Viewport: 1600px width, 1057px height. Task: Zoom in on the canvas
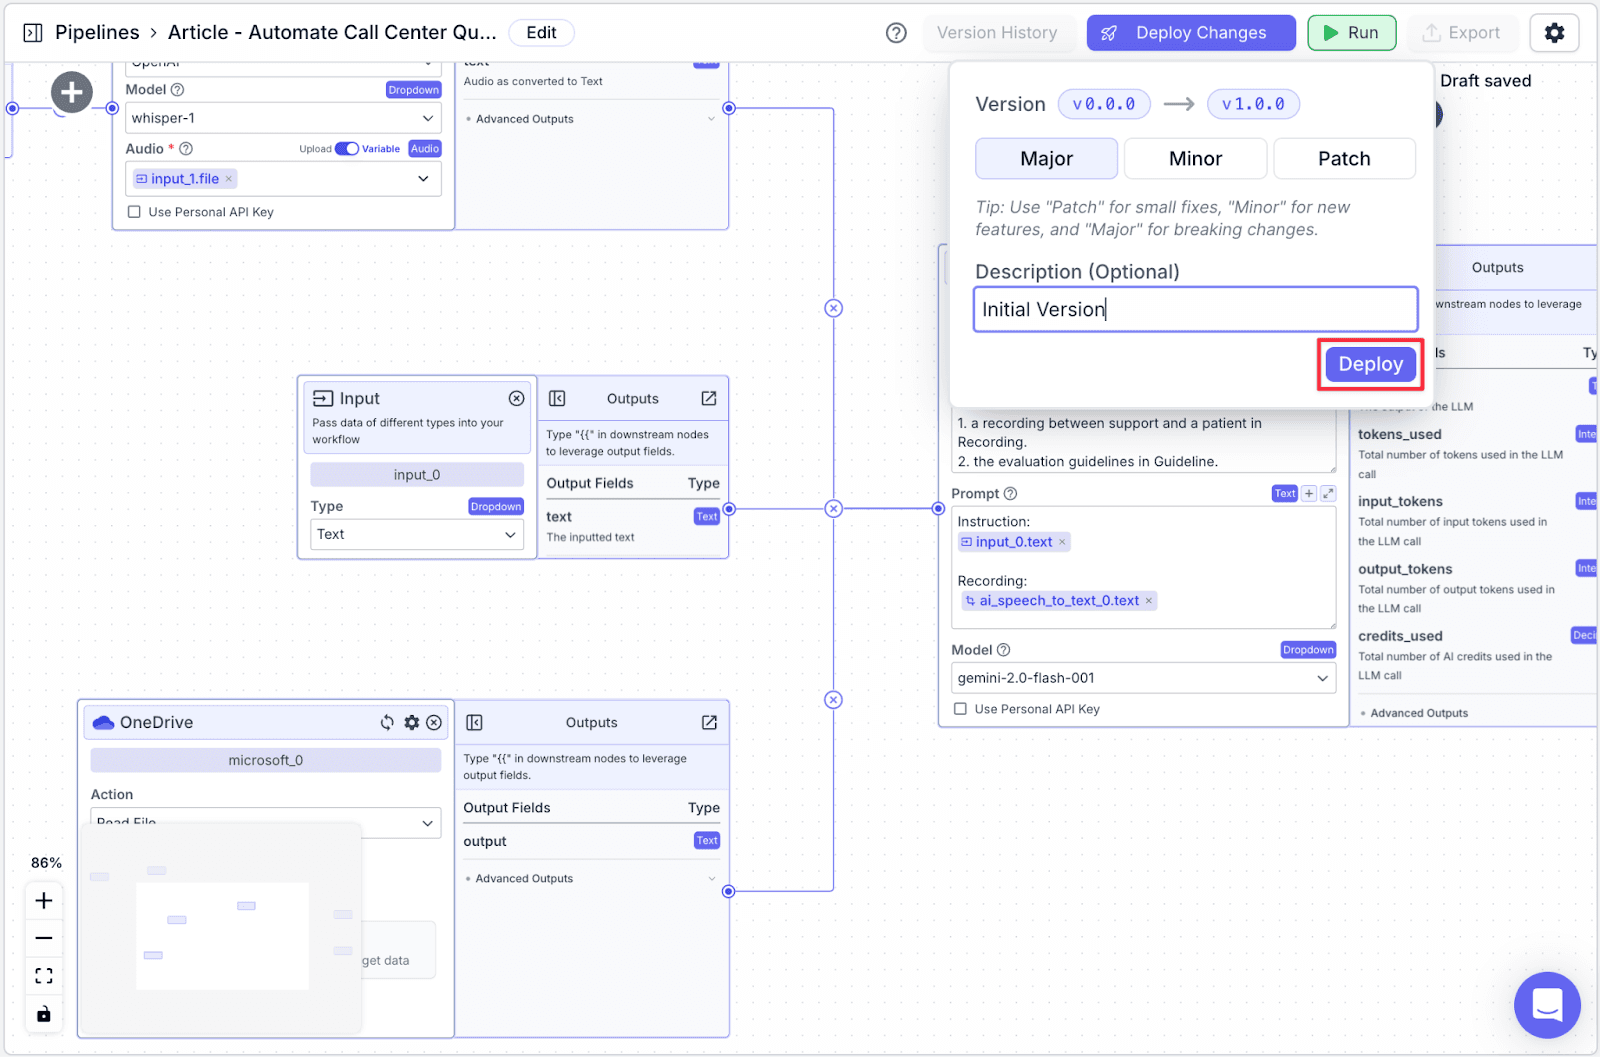(44, 901)
